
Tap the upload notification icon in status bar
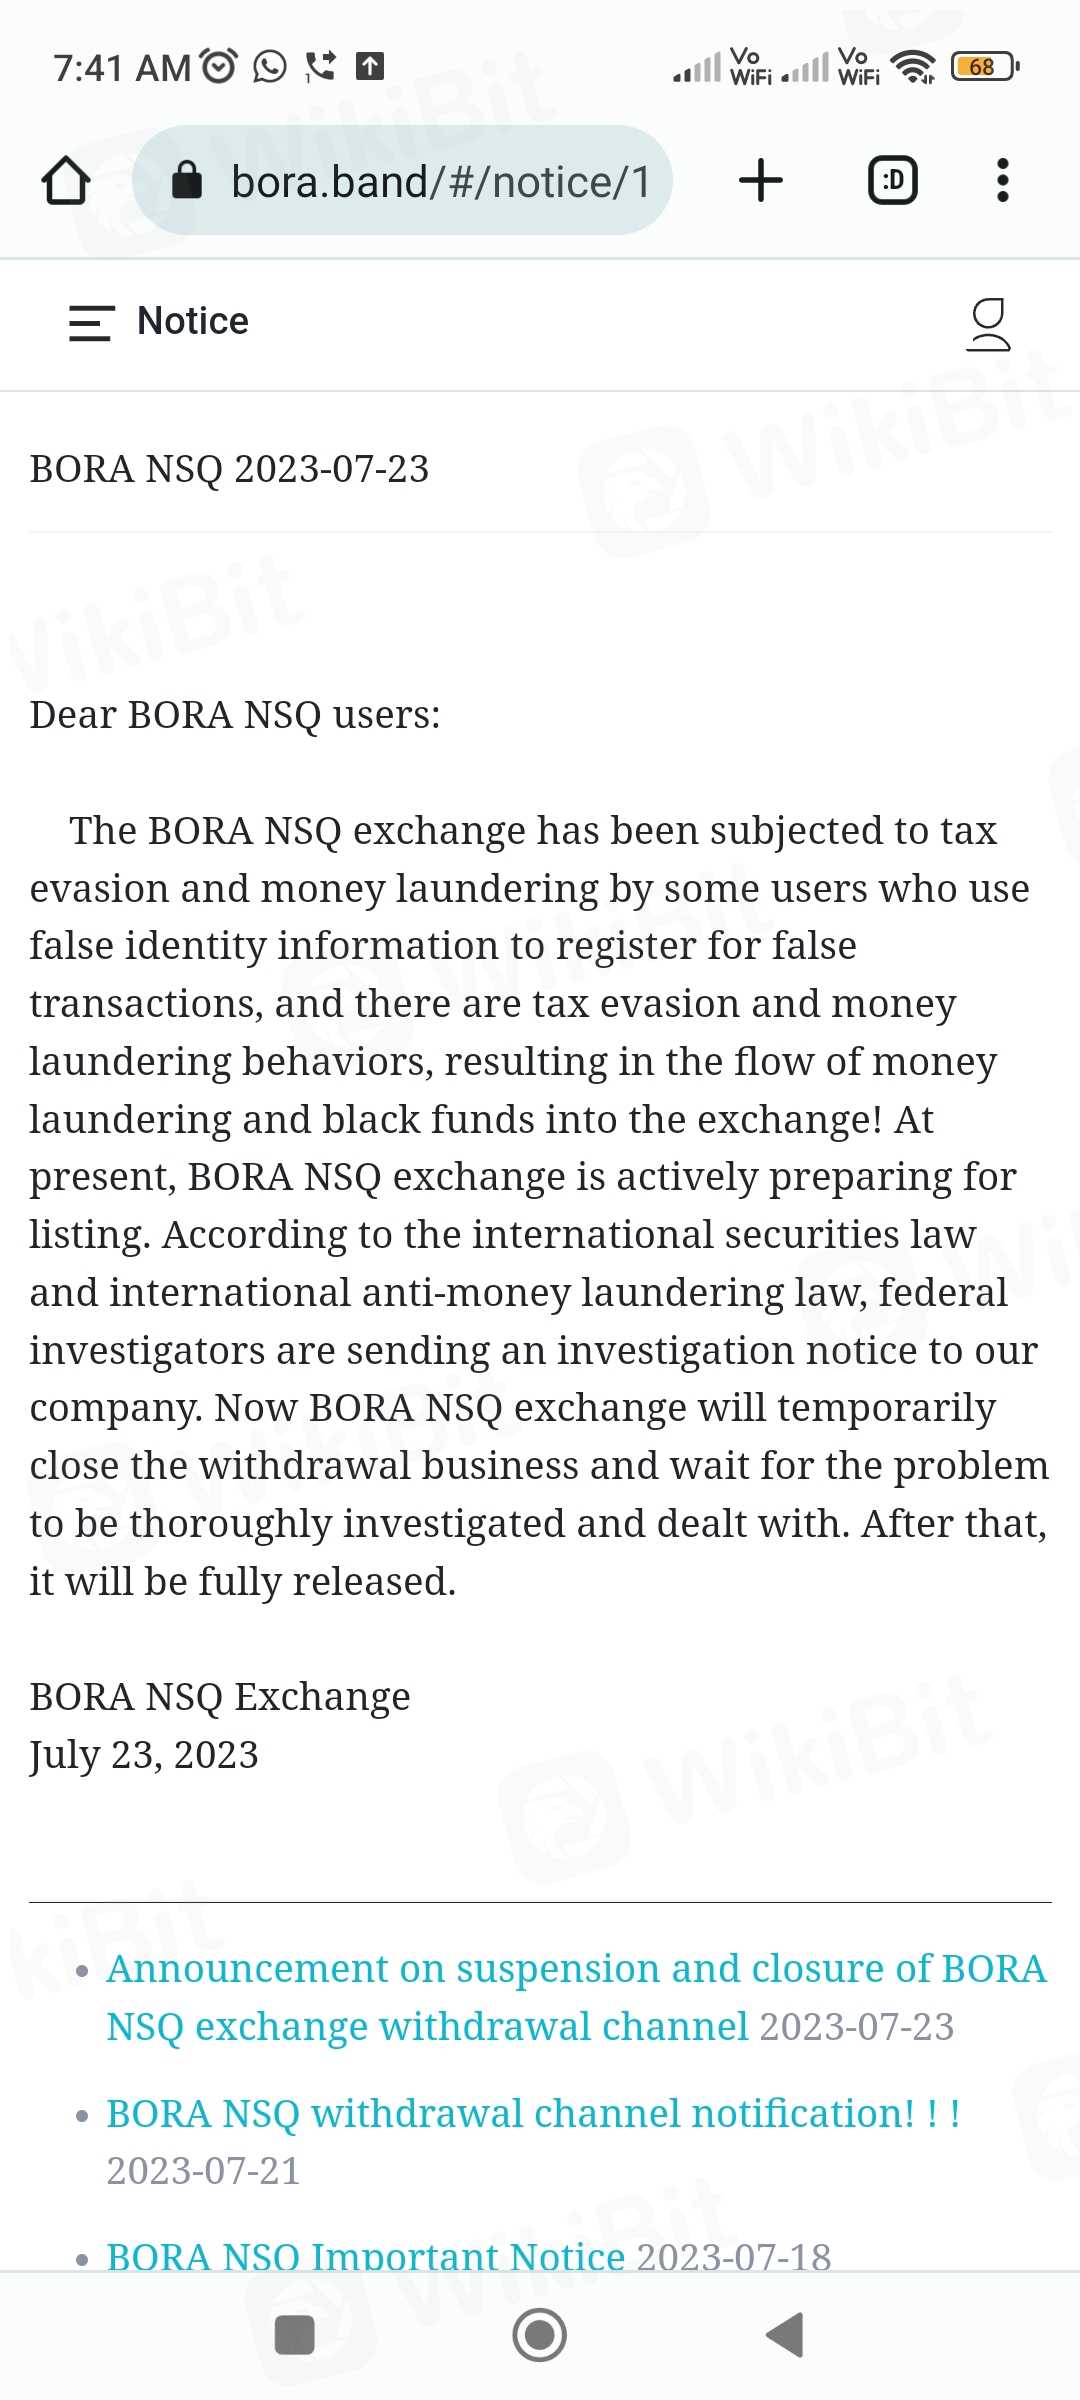coord(370,67)
